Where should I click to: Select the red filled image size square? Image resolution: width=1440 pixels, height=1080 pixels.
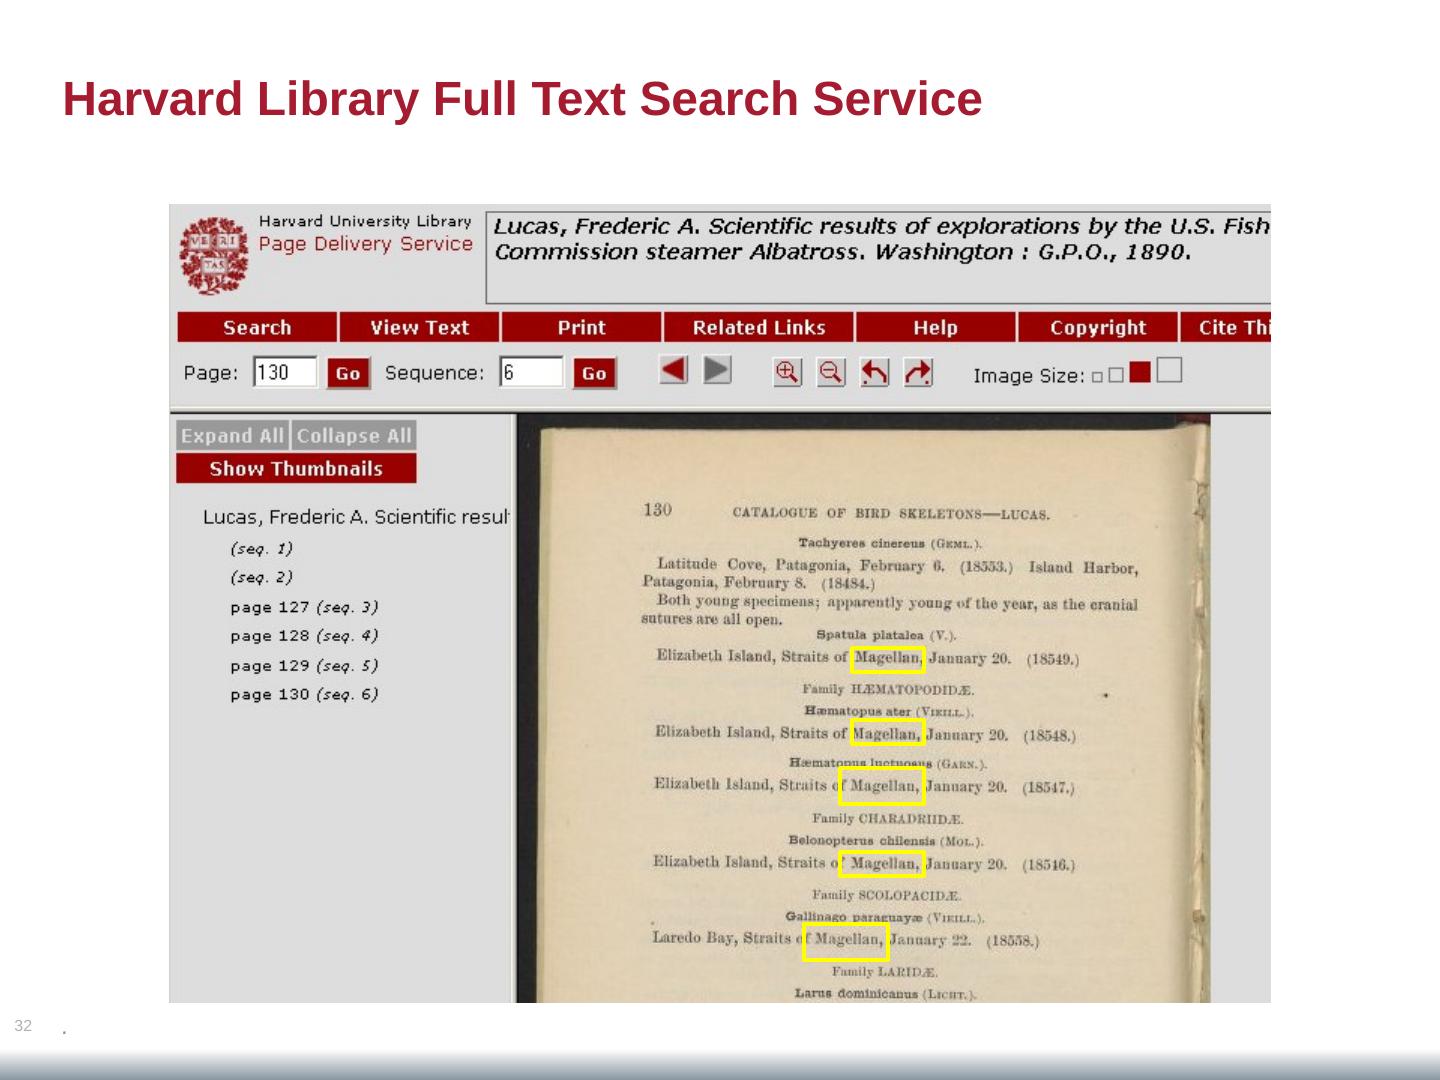point(1140,372)
